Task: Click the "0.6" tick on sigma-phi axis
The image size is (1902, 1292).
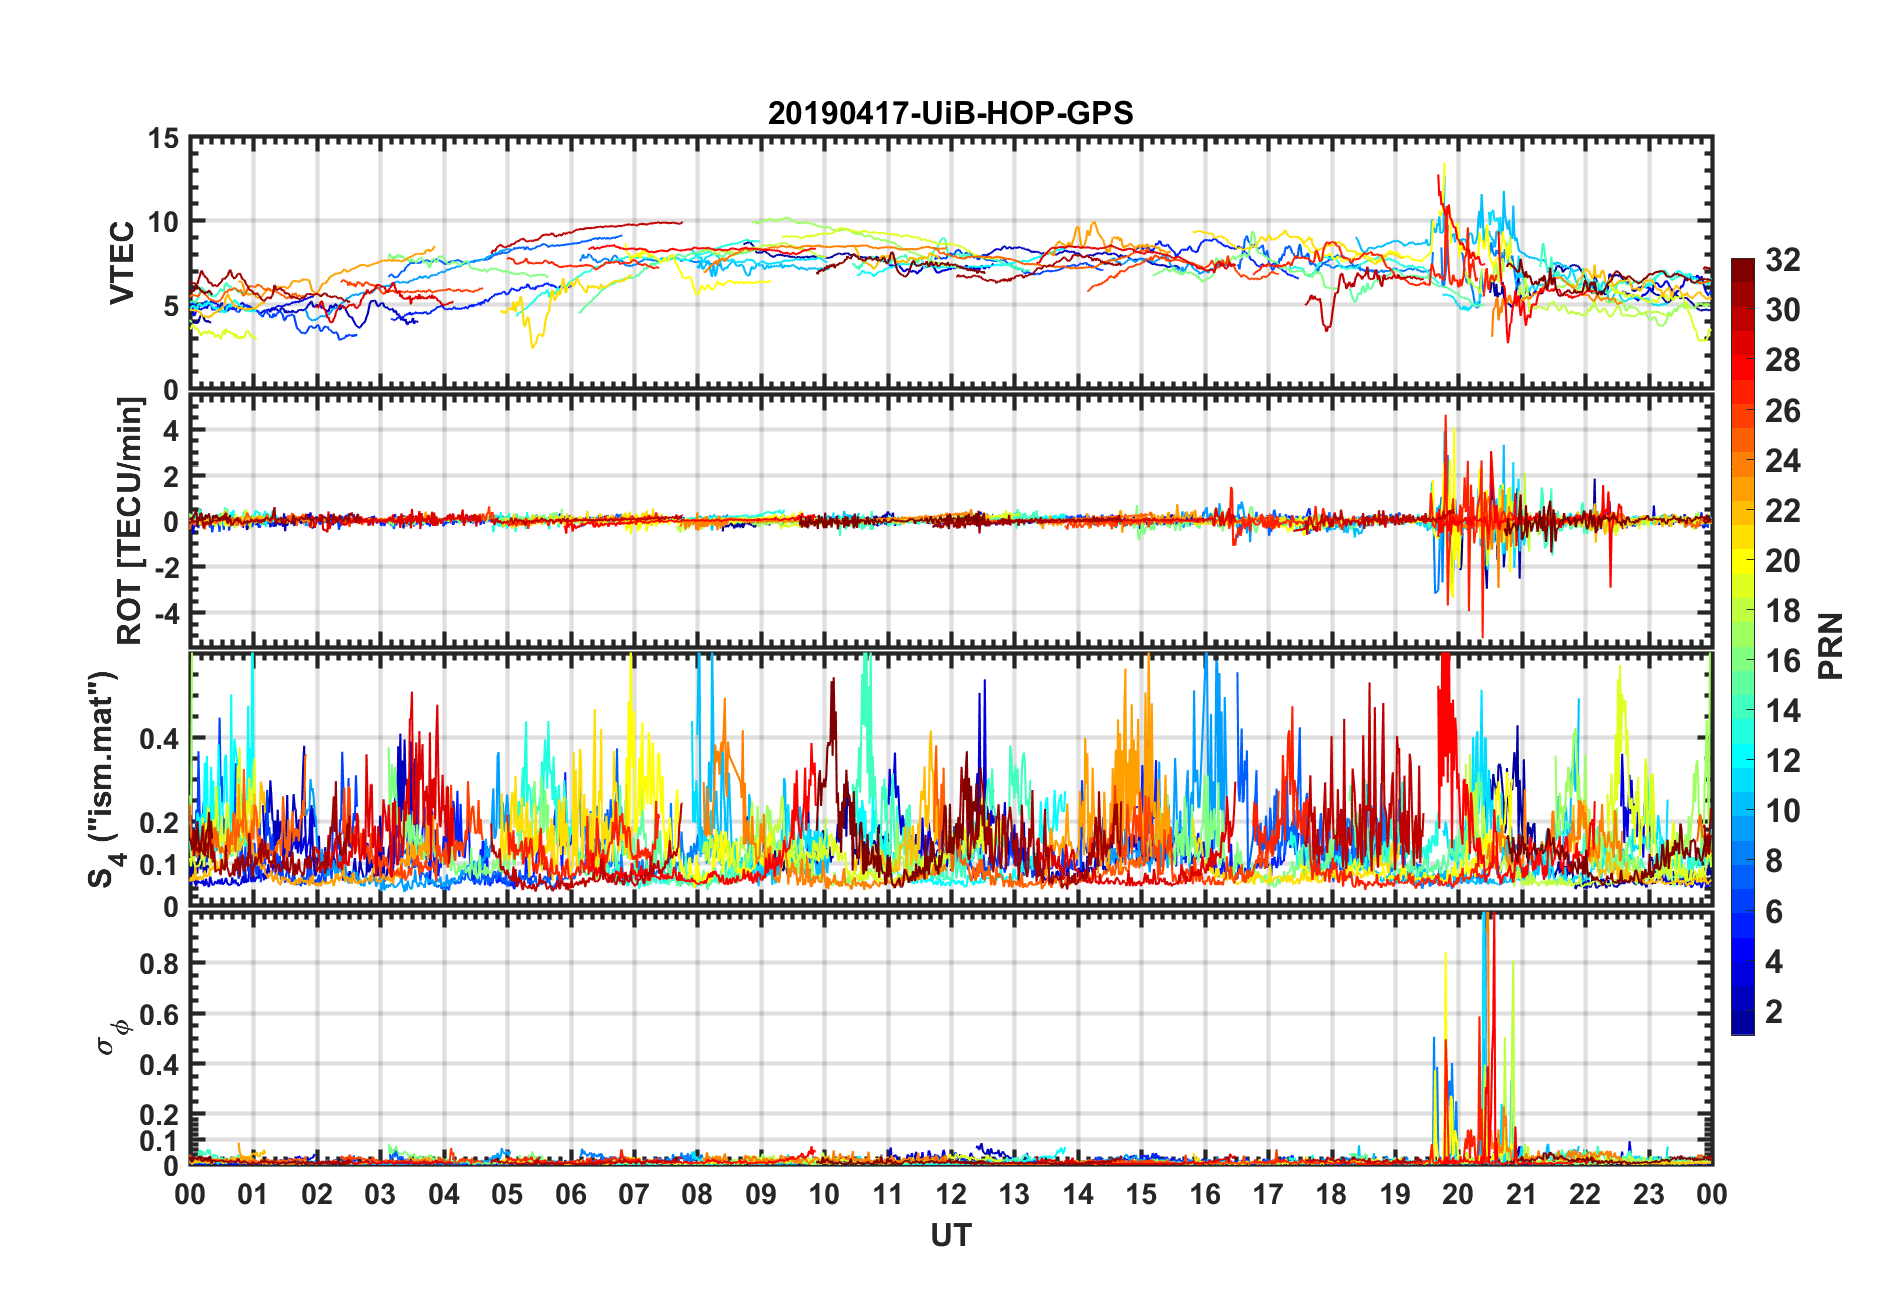Action: (160, 1014)
